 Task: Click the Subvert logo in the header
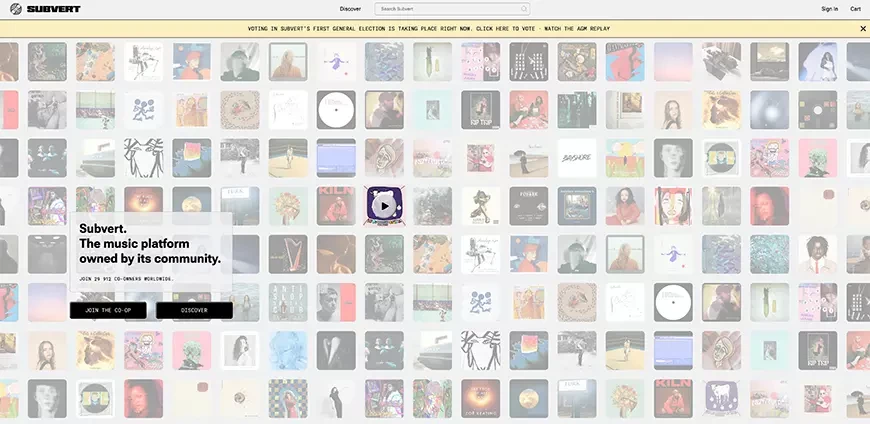click(45, 9)
